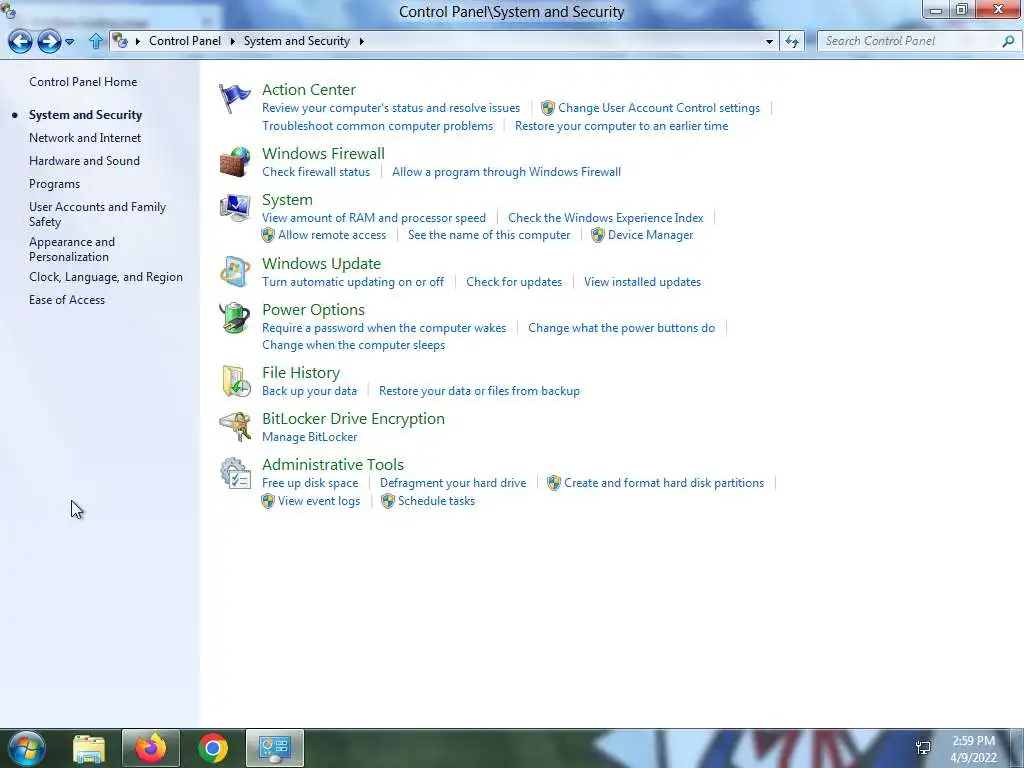Image resolution: width=1024 pixels, height=768 pixels.
Task: Open the Power Options battery icon
Action: (234, 318)
